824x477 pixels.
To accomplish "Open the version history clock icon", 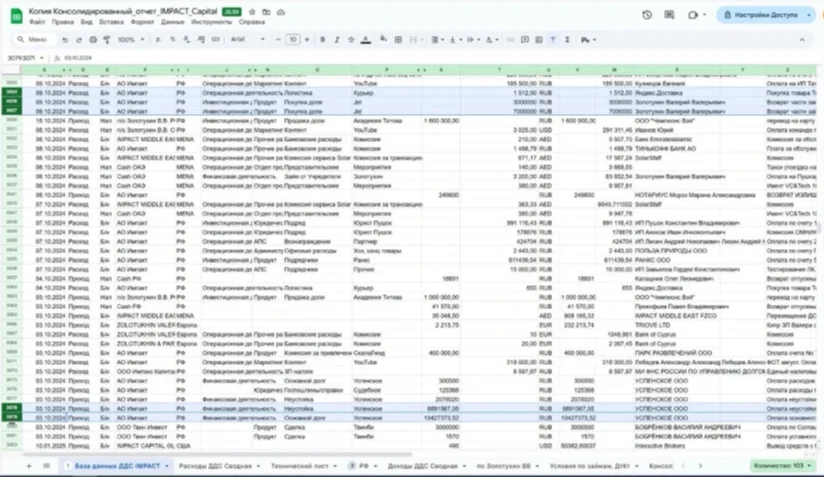I will point(647,15).
